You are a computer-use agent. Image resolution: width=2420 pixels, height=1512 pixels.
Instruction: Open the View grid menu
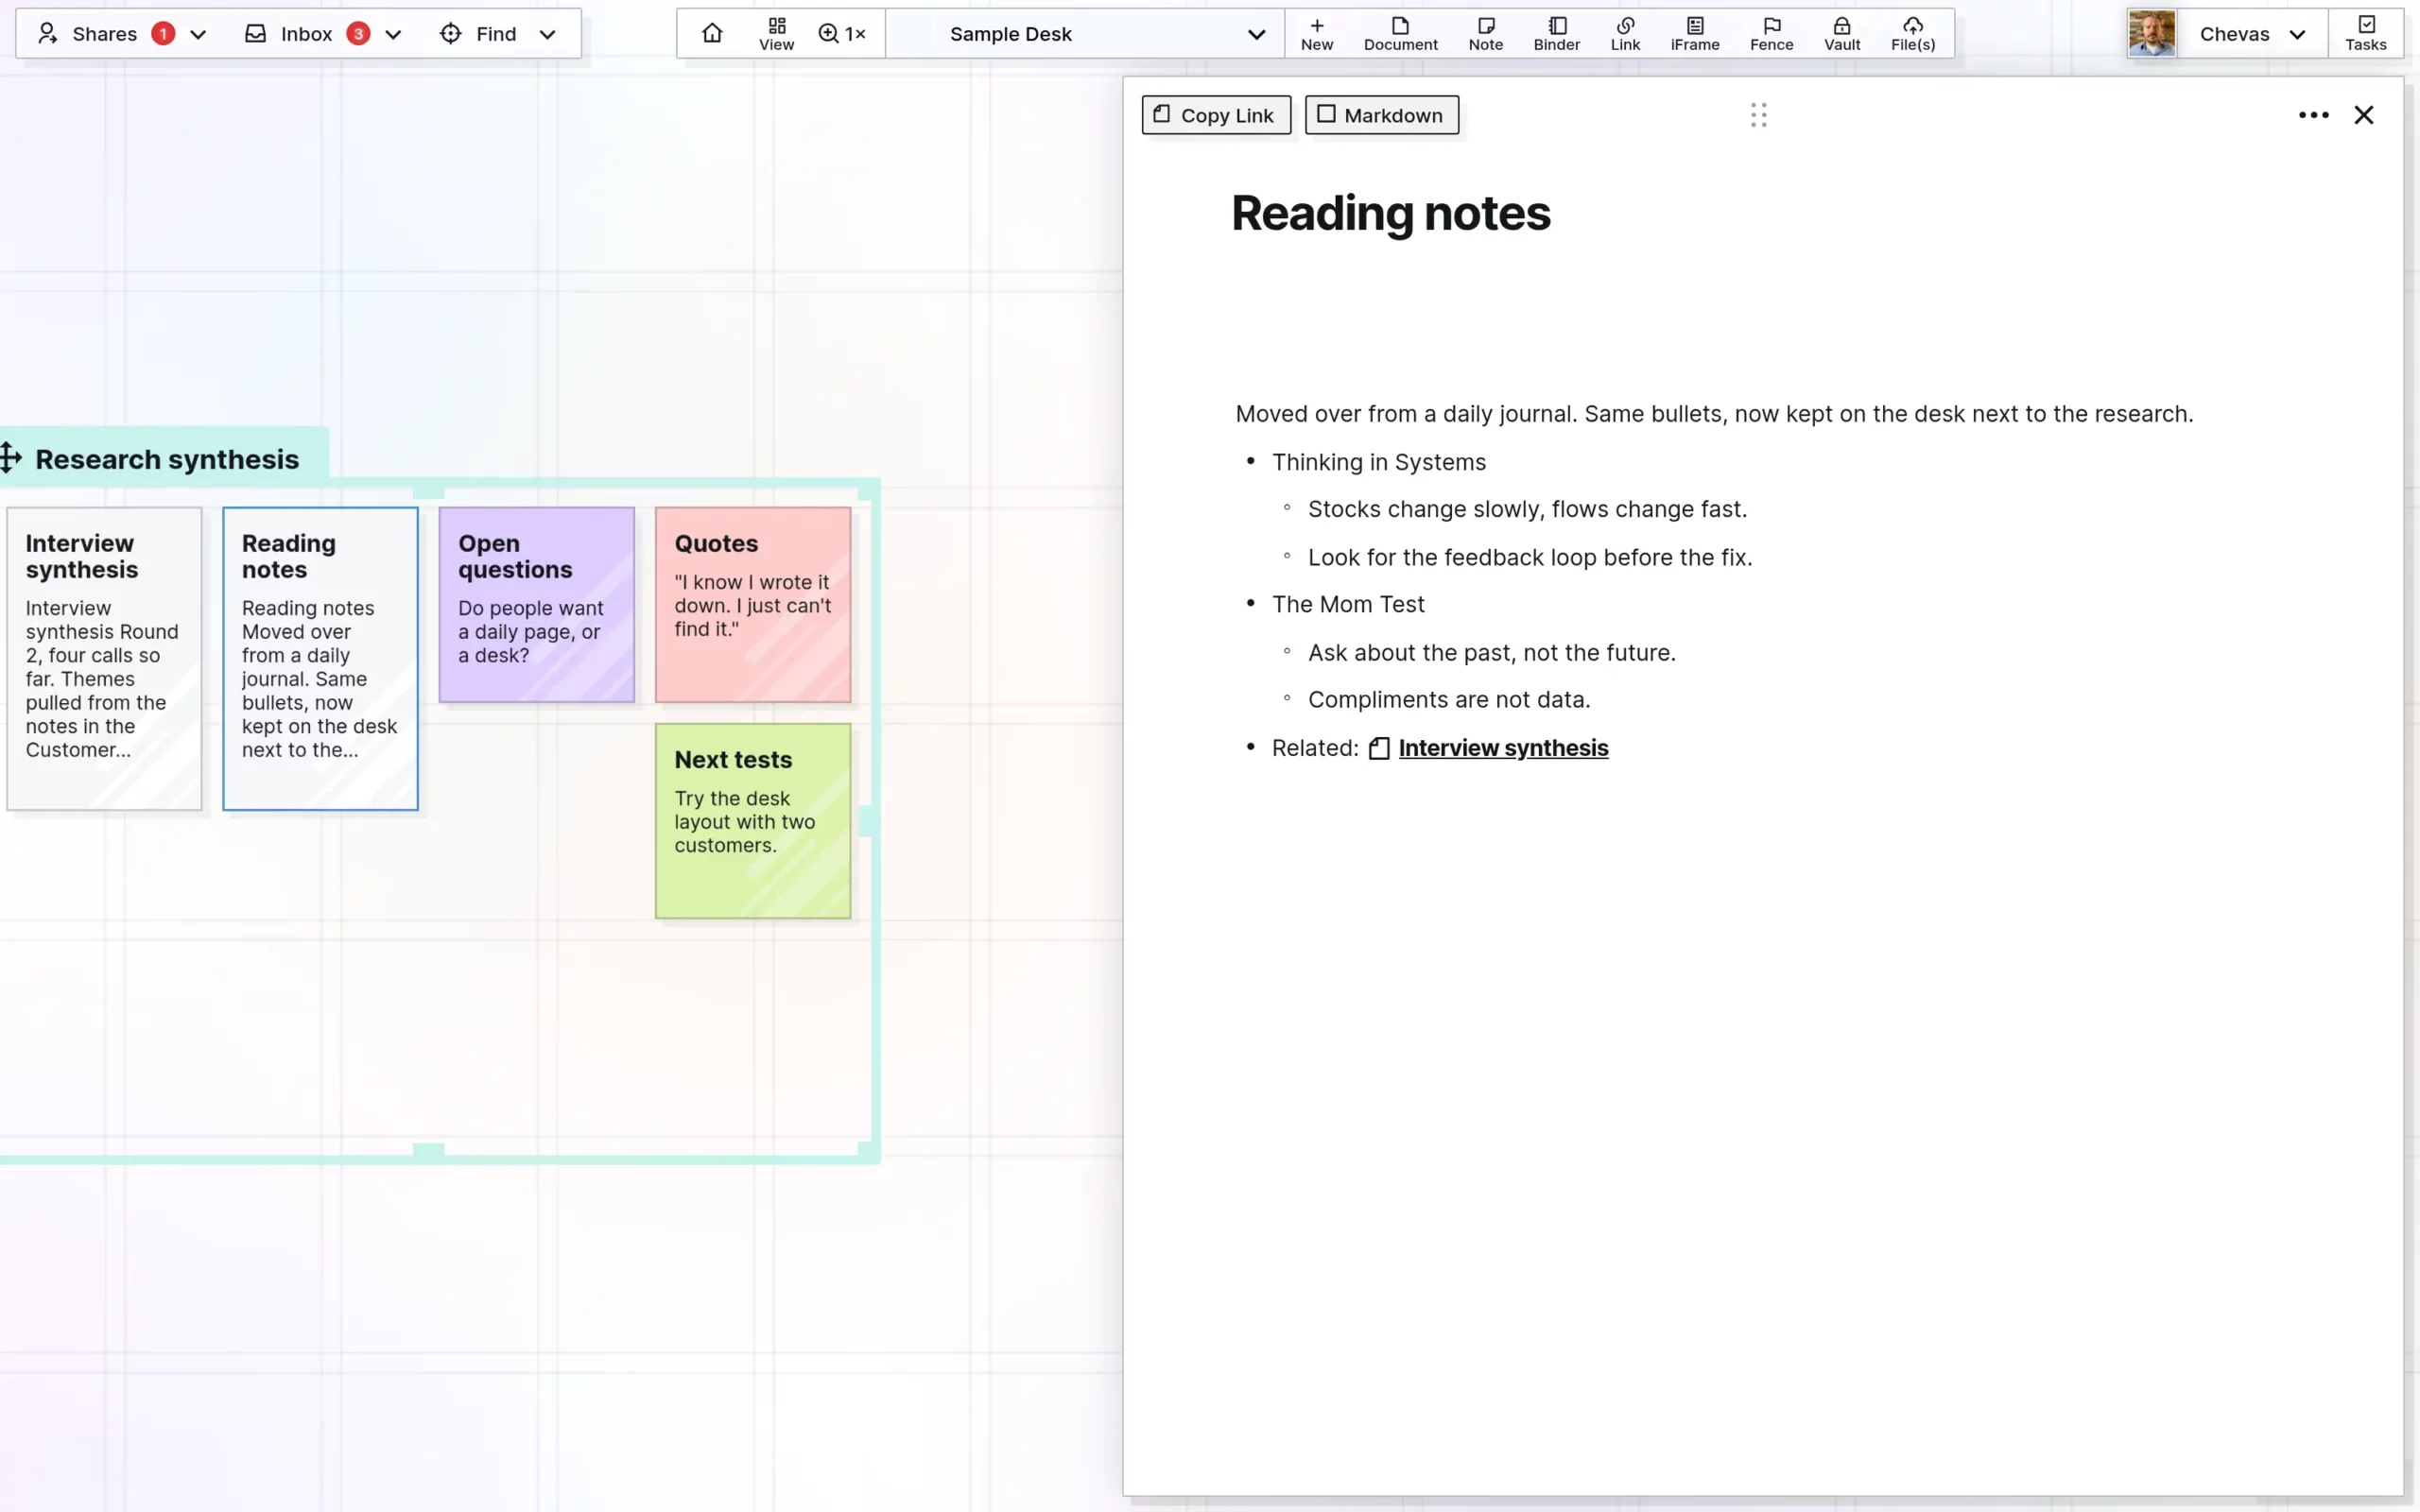pyautogui.click(x=776, y=33)
